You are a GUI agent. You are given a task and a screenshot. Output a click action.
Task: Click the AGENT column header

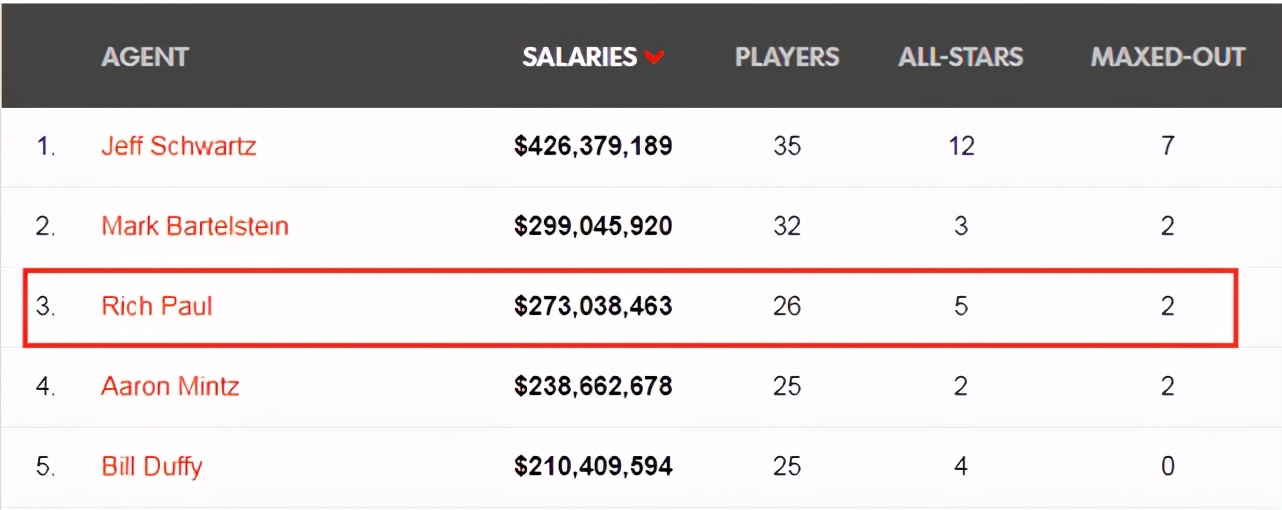point(145,57)
